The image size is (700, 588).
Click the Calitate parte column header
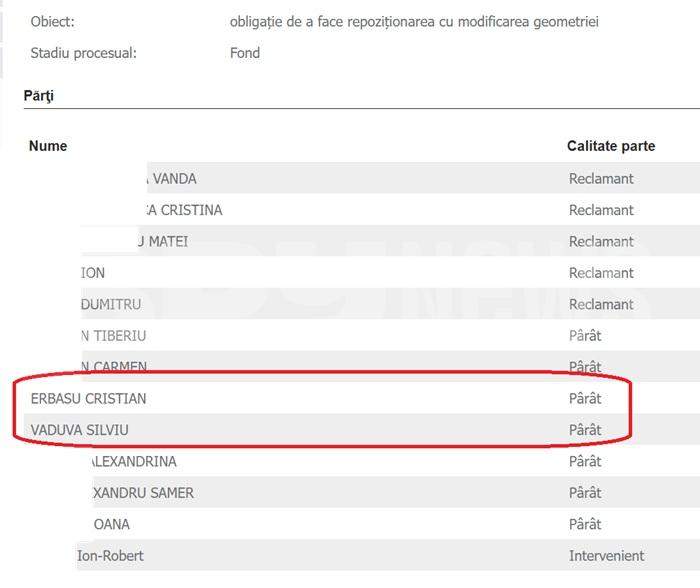(611, 146)
